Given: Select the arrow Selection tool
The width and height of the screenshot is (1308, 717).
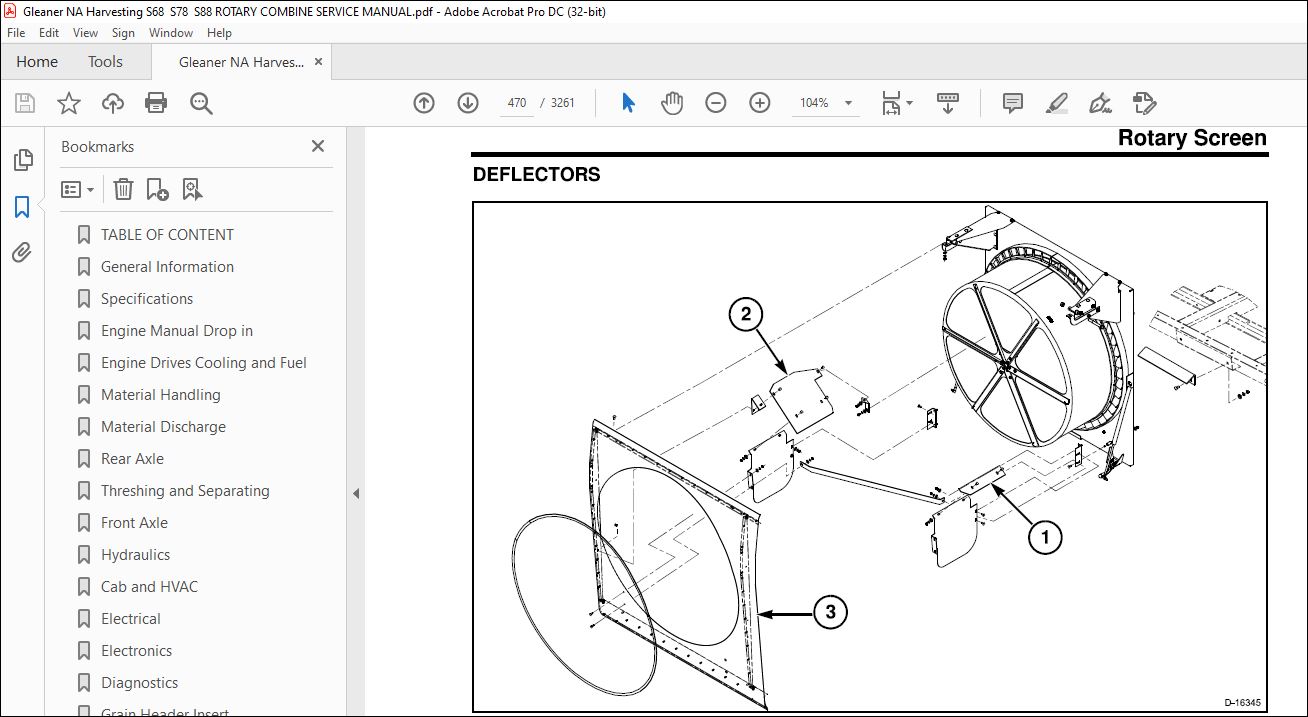Looking at the screenshot, I should 628,103.
